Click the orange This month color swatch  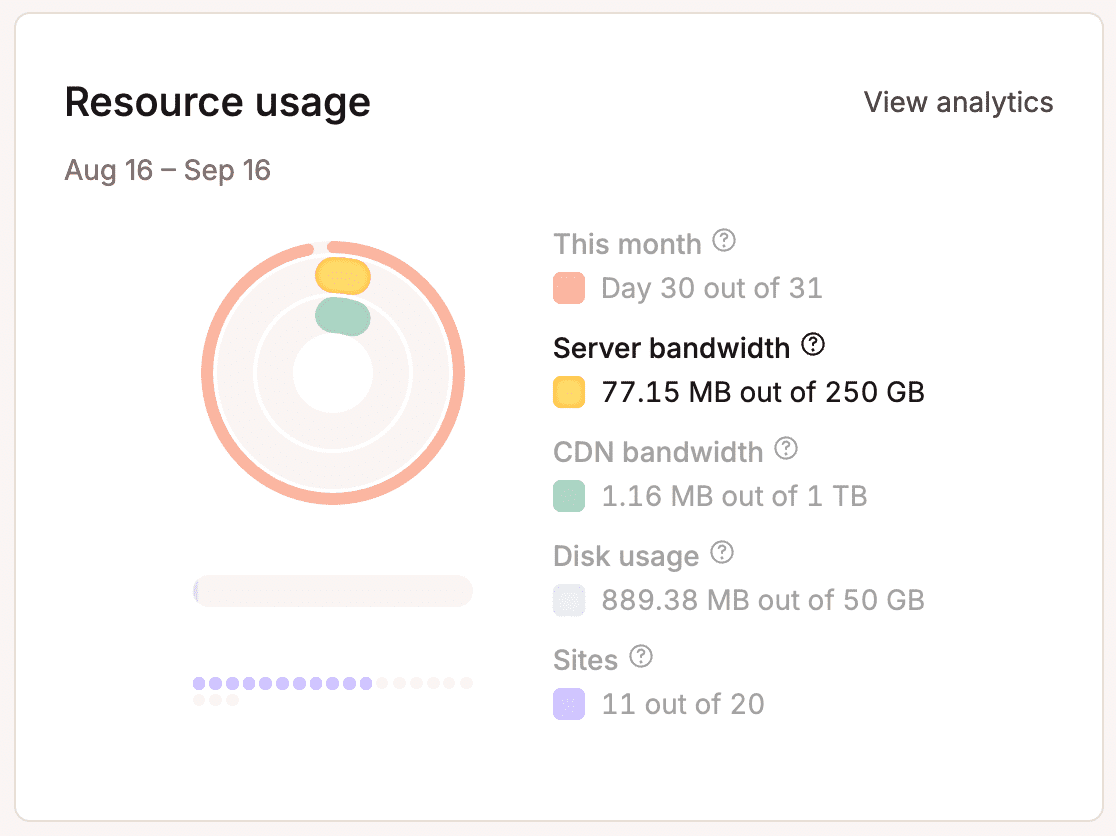tap(569, 289)
